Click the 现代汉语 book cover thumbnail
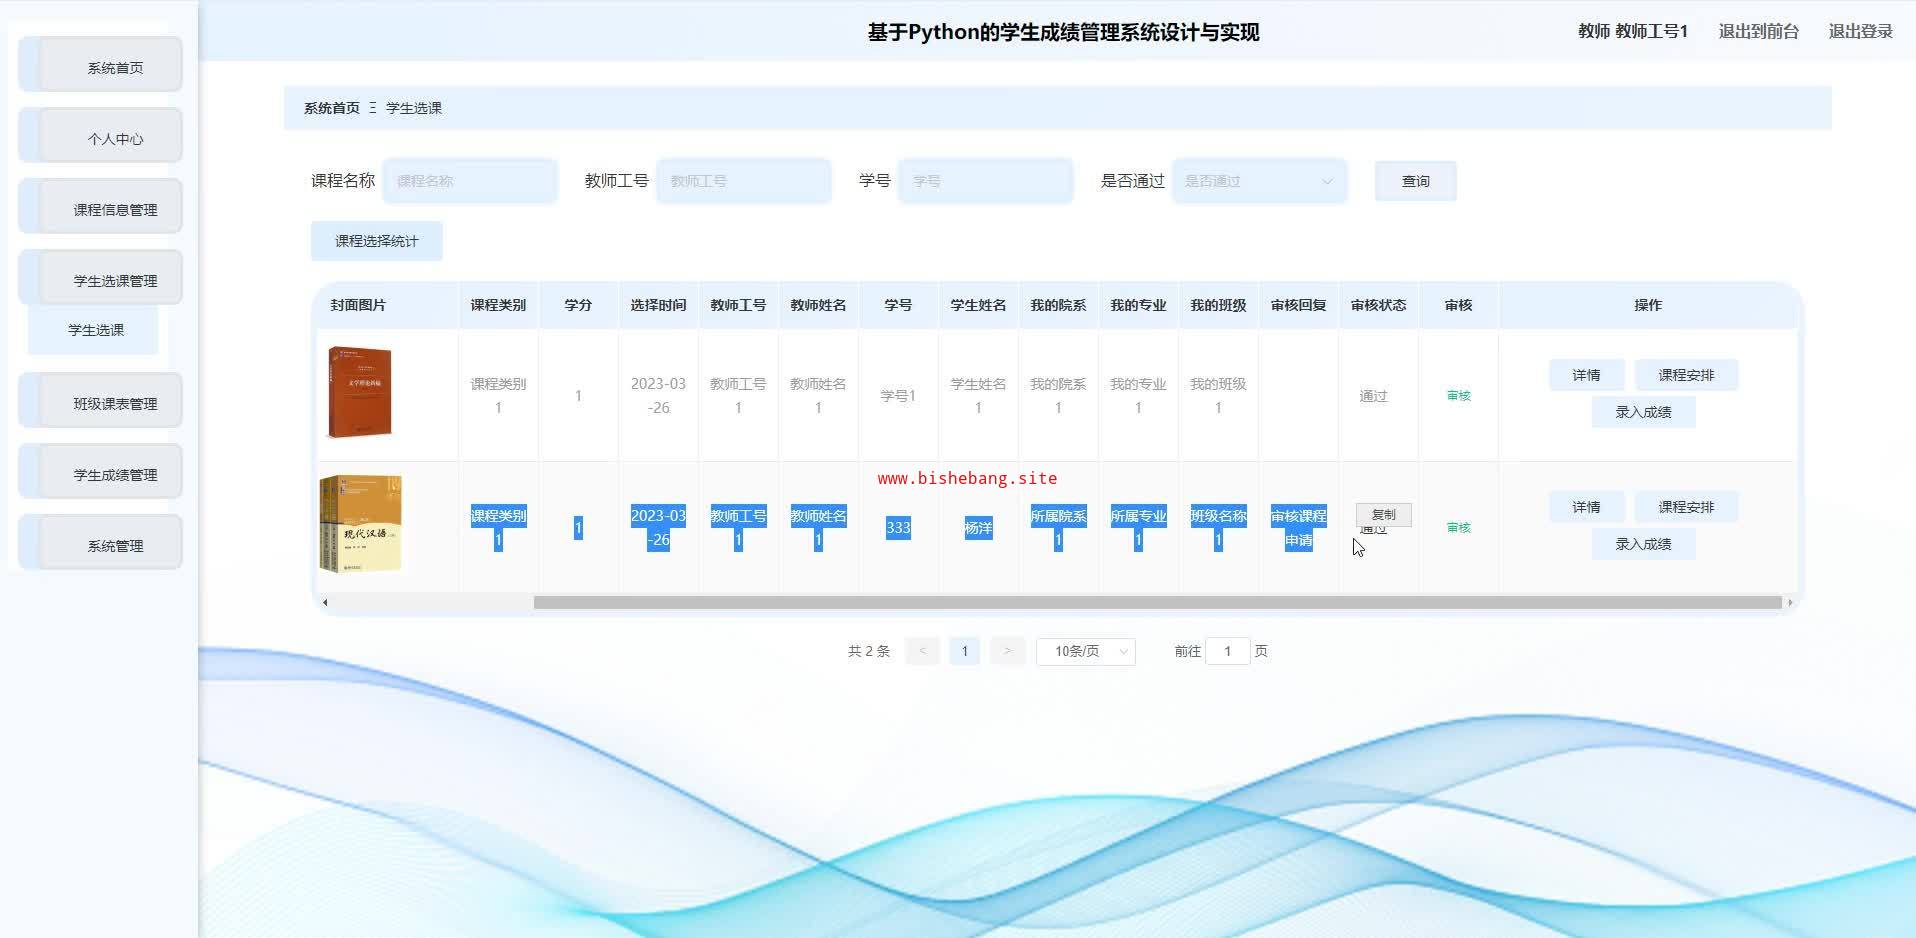 (x=361, y=524)
